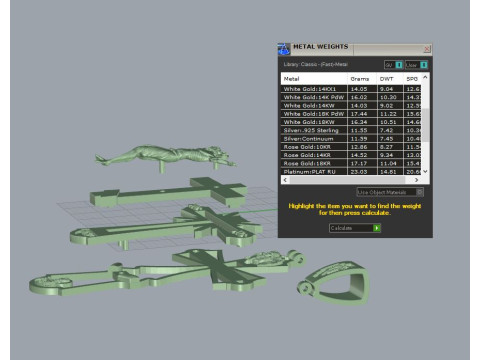Viewport: 480px width, 360px height.
Task: Click the horizontal scrollbar thumb
Action: [347, 180]
